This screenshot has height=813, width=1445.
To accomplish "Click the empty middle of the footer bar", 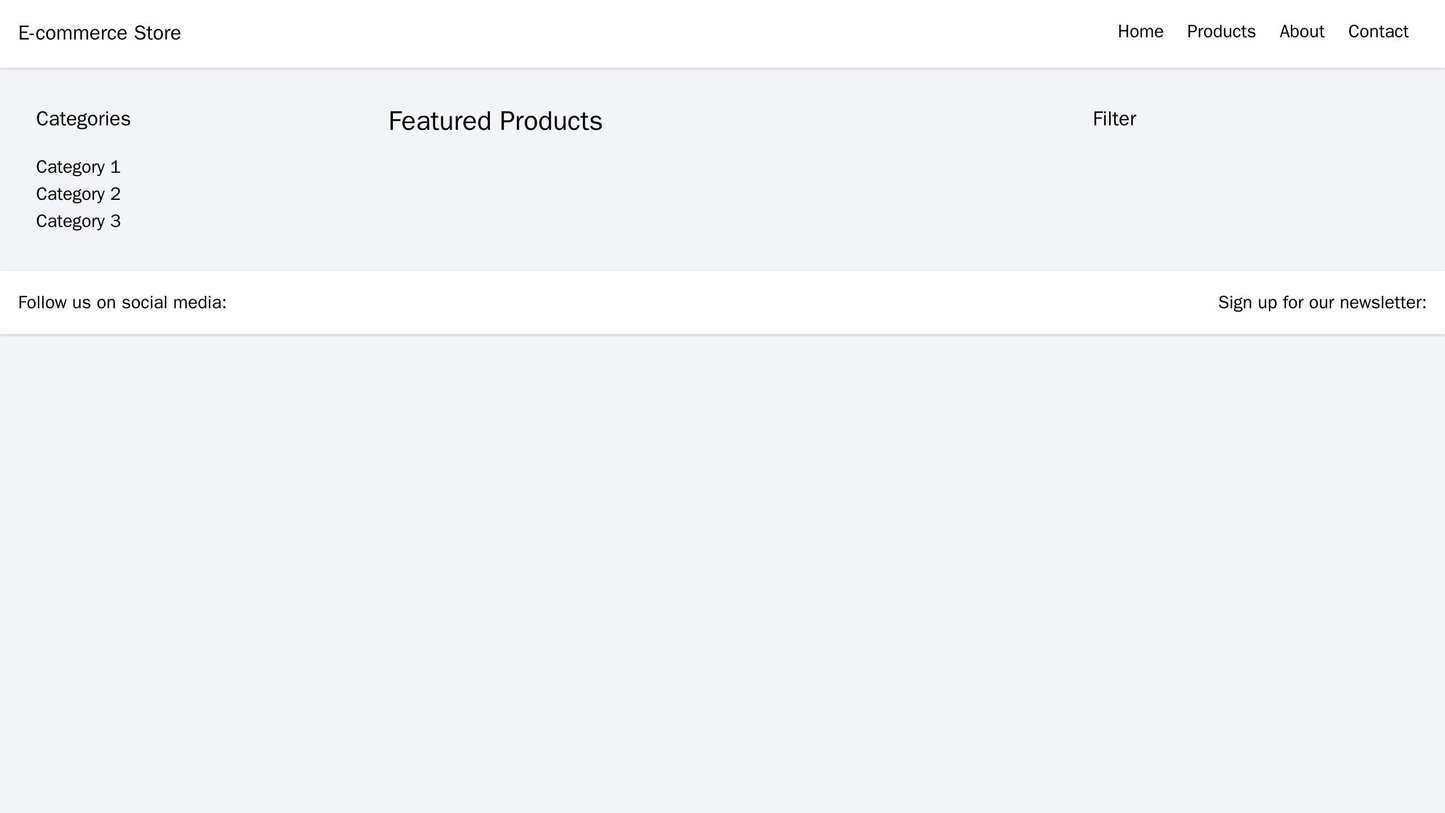I will (x=720, y=302).
